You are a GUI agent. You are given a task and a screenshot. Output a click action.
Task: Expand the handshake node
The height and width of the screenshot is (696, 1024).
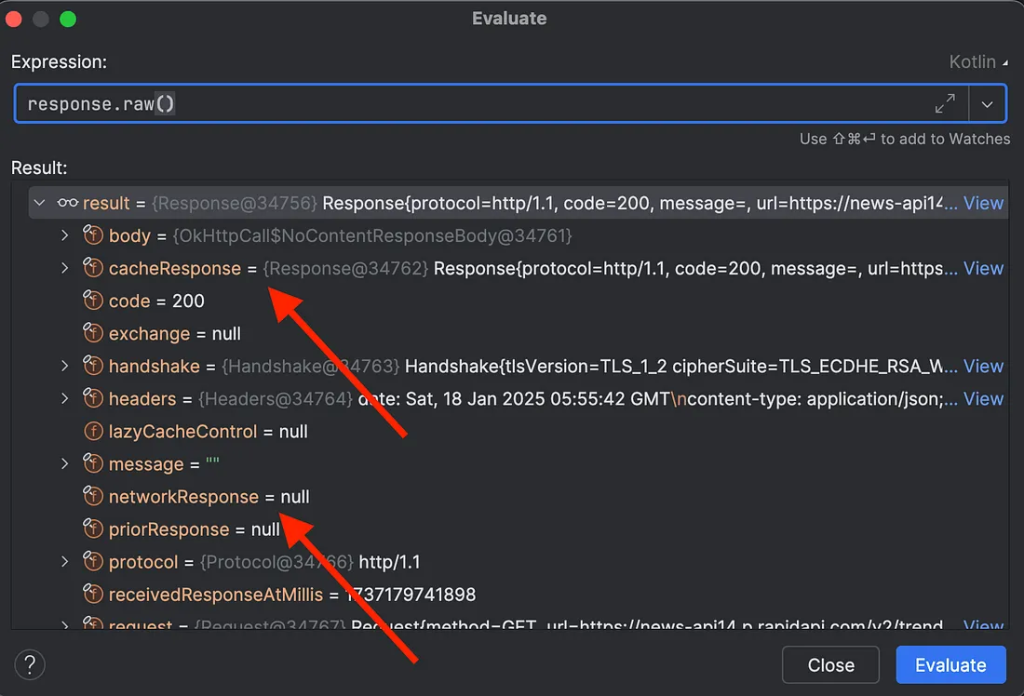click(x=65, y=366)
